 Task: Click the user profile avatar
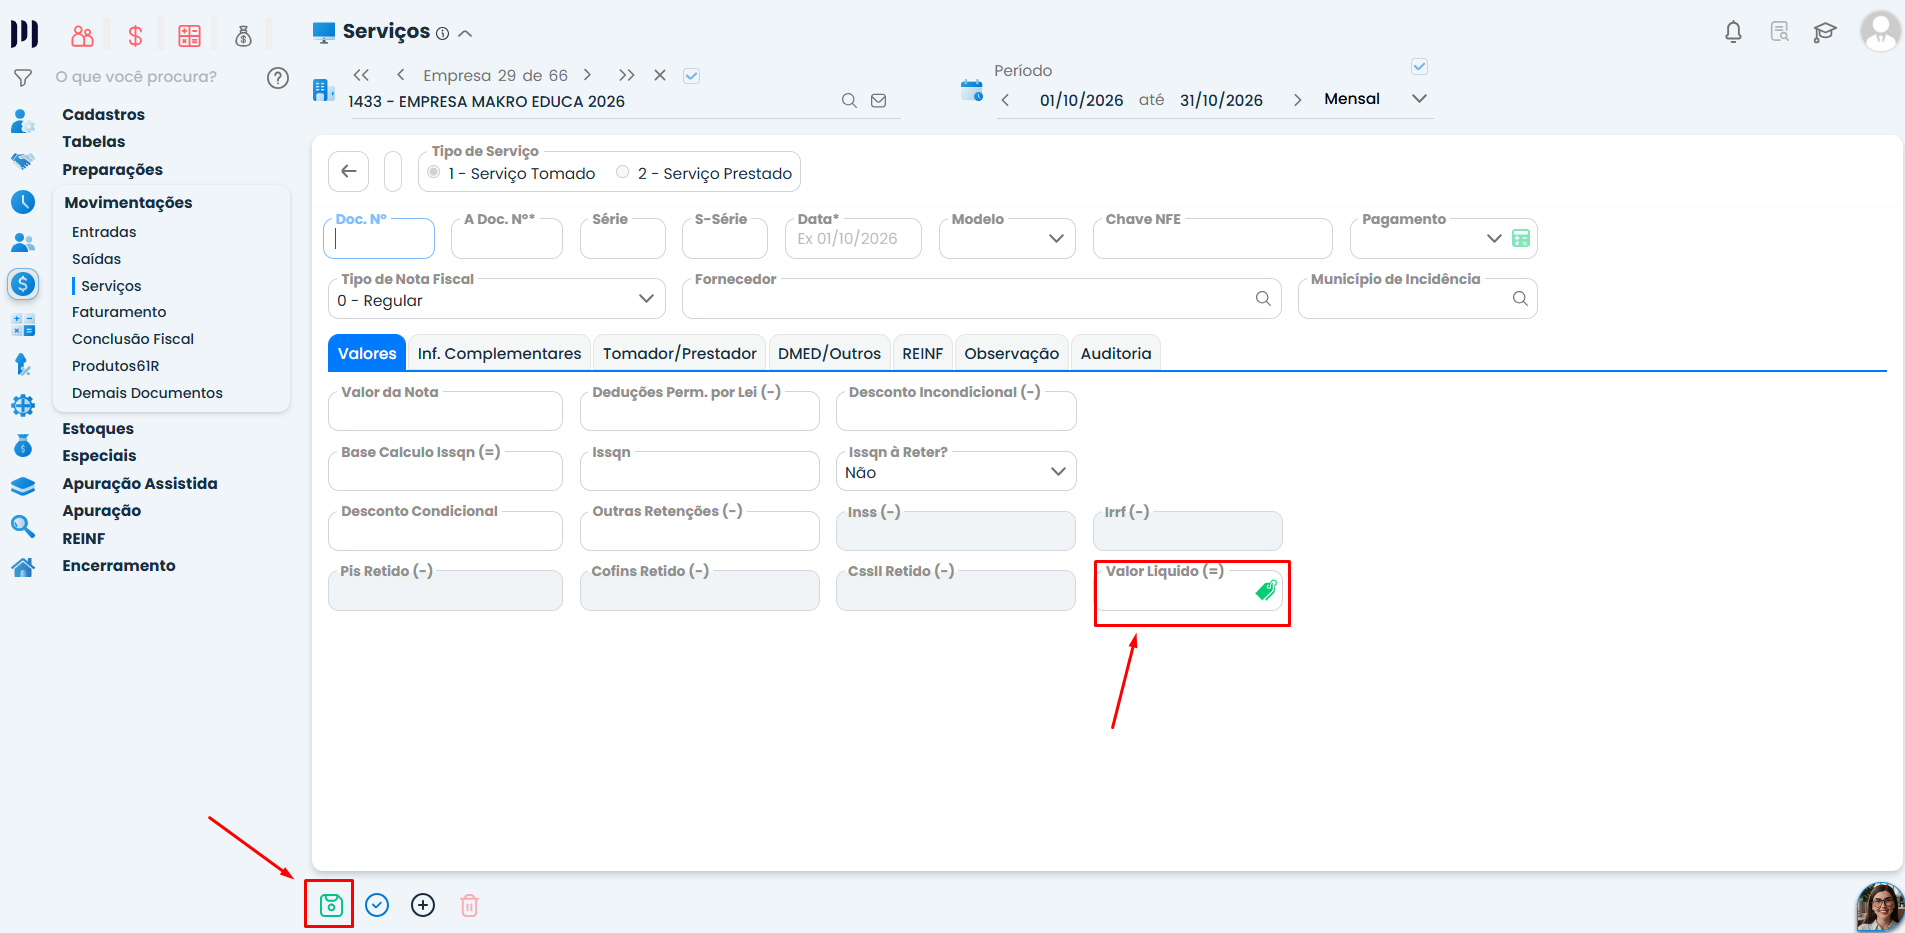1880,31
